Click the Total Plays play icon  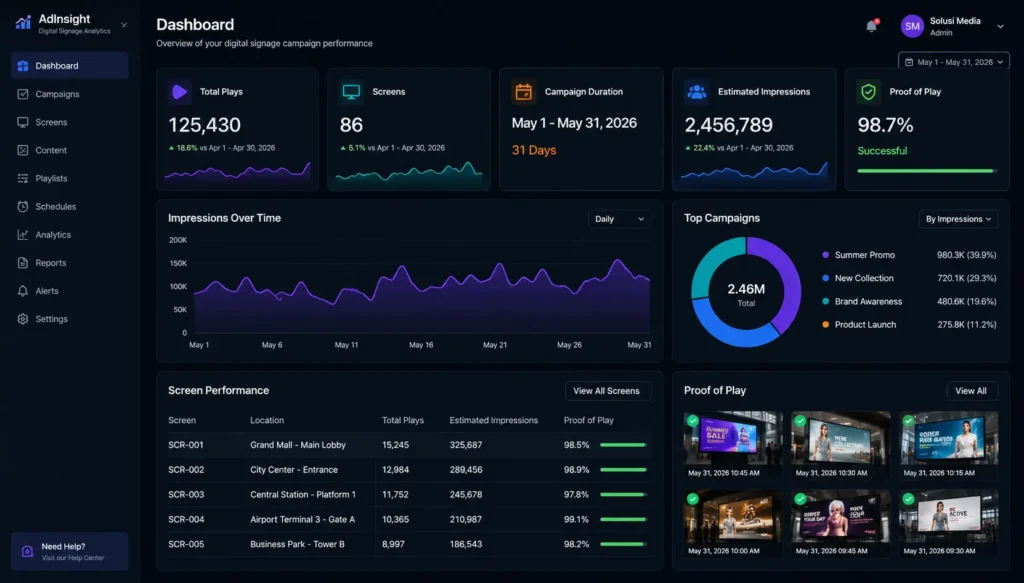(180, 92)
